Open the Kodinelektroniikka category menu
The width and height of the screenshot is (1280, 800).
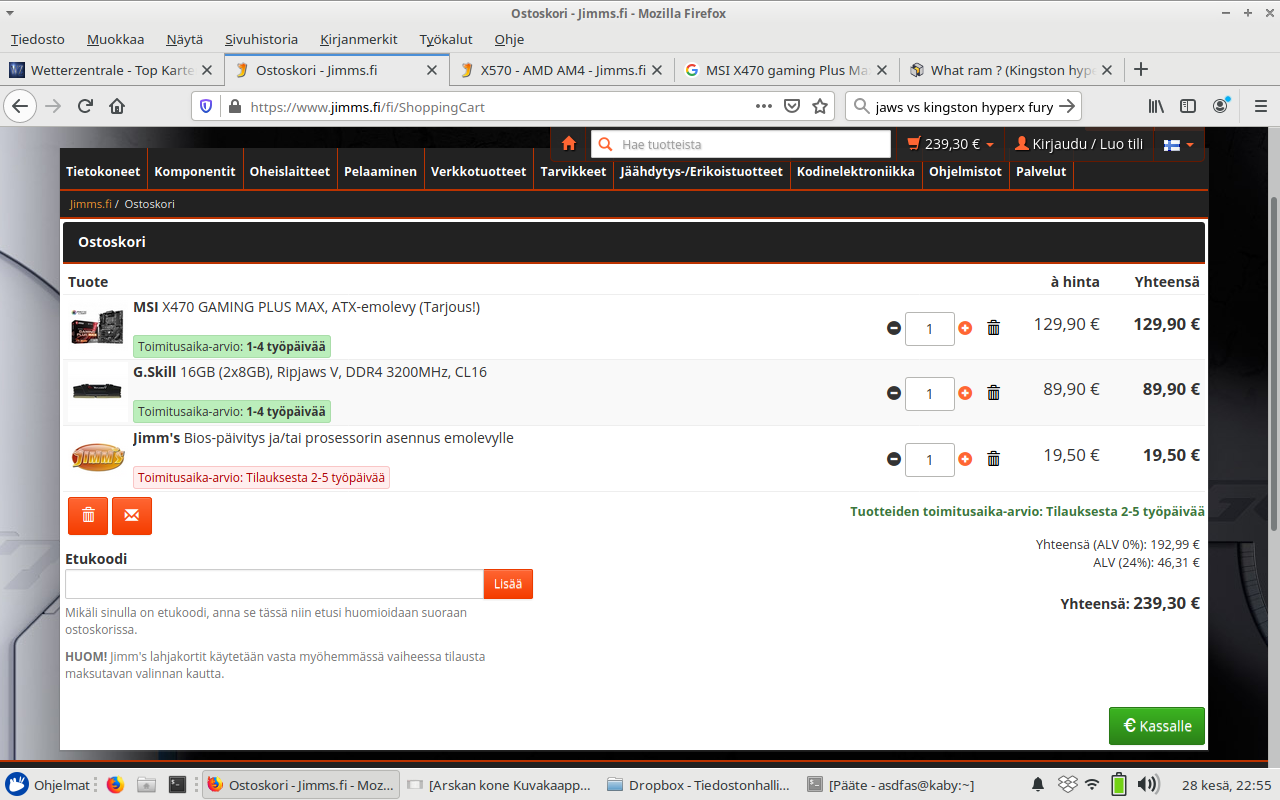point(856,171)
